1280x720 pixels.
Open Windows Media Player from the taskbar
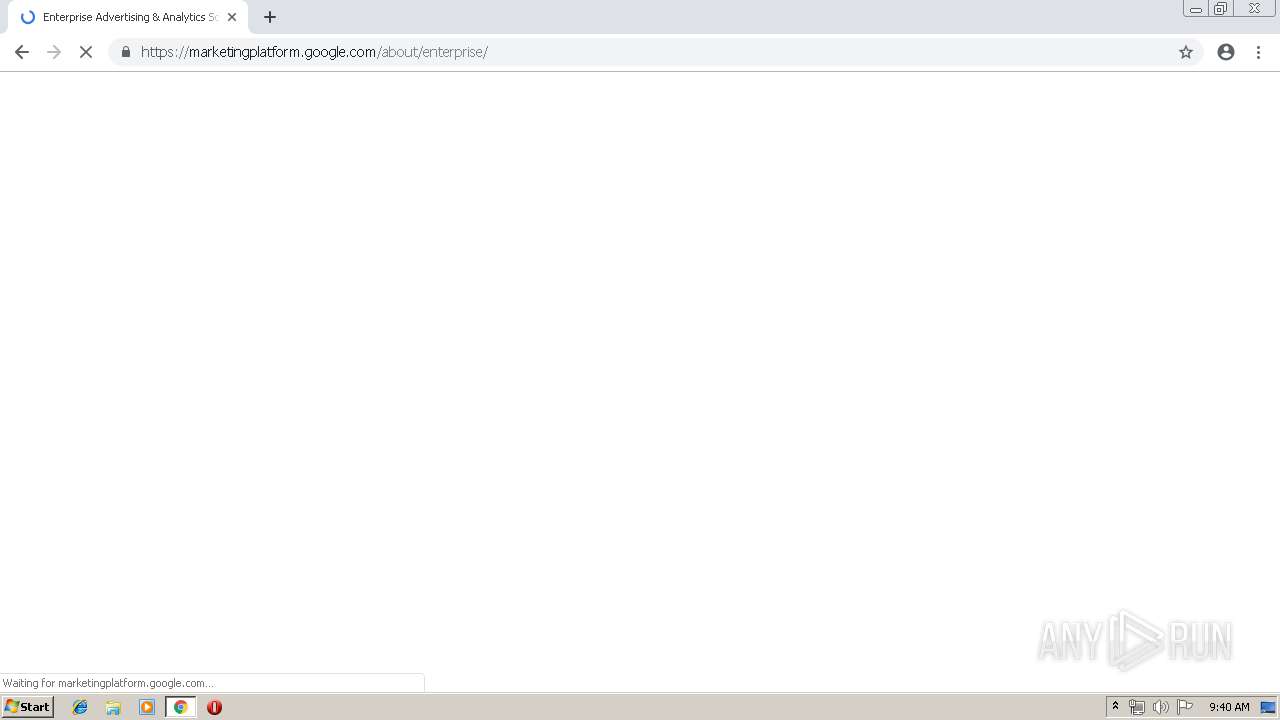coord(147,707)
